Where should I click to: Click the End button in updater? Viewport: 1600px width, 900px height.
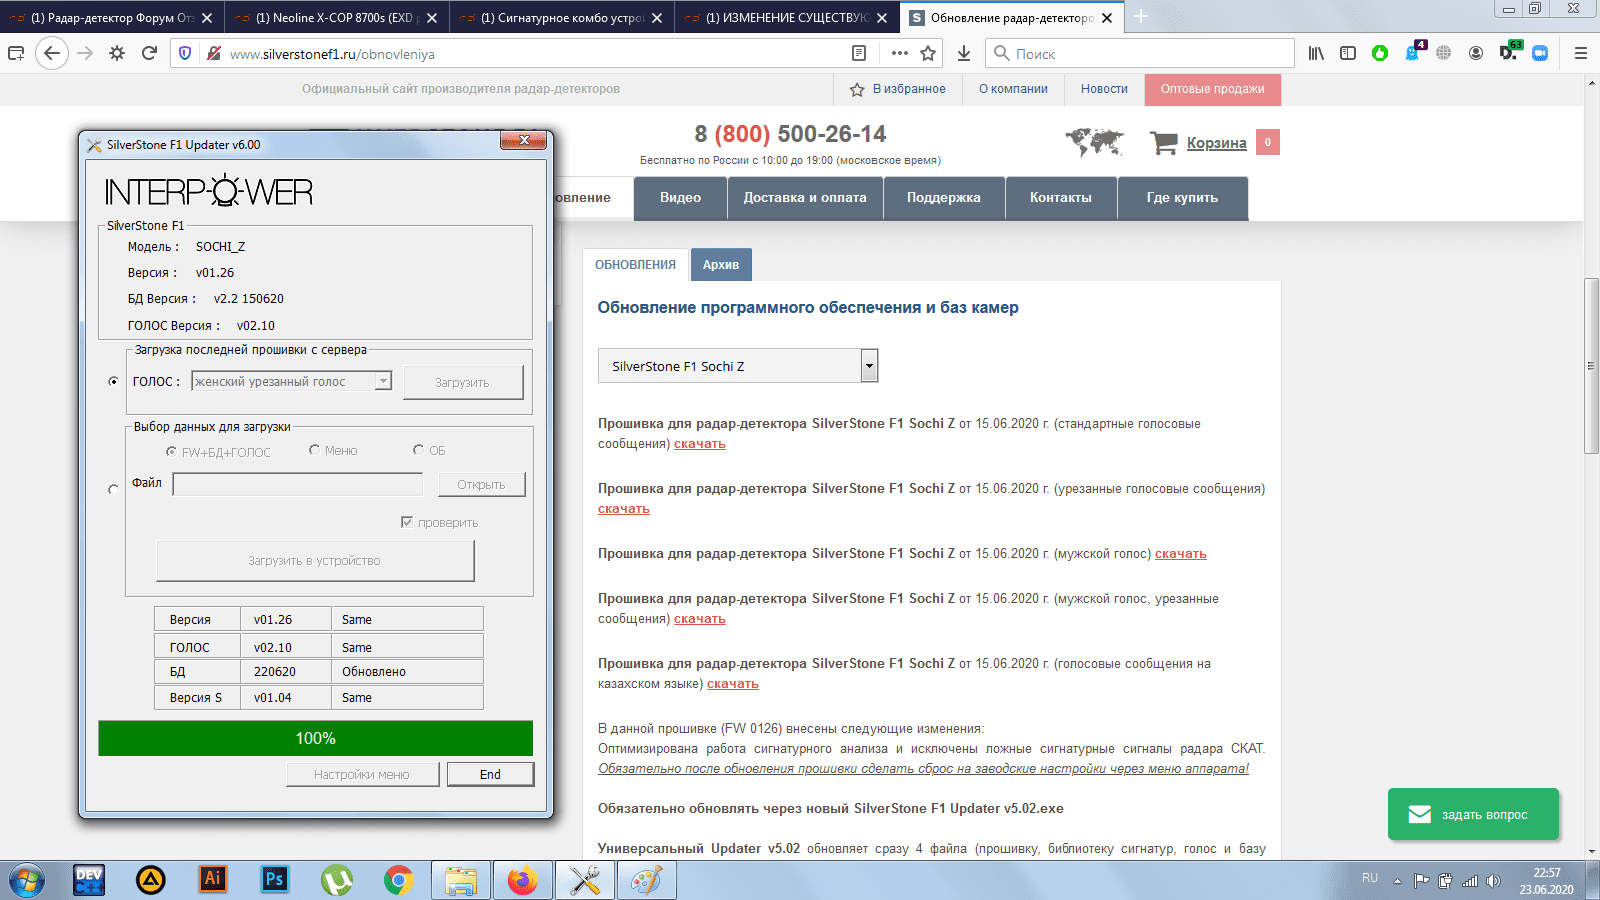(x=490, y=774)
